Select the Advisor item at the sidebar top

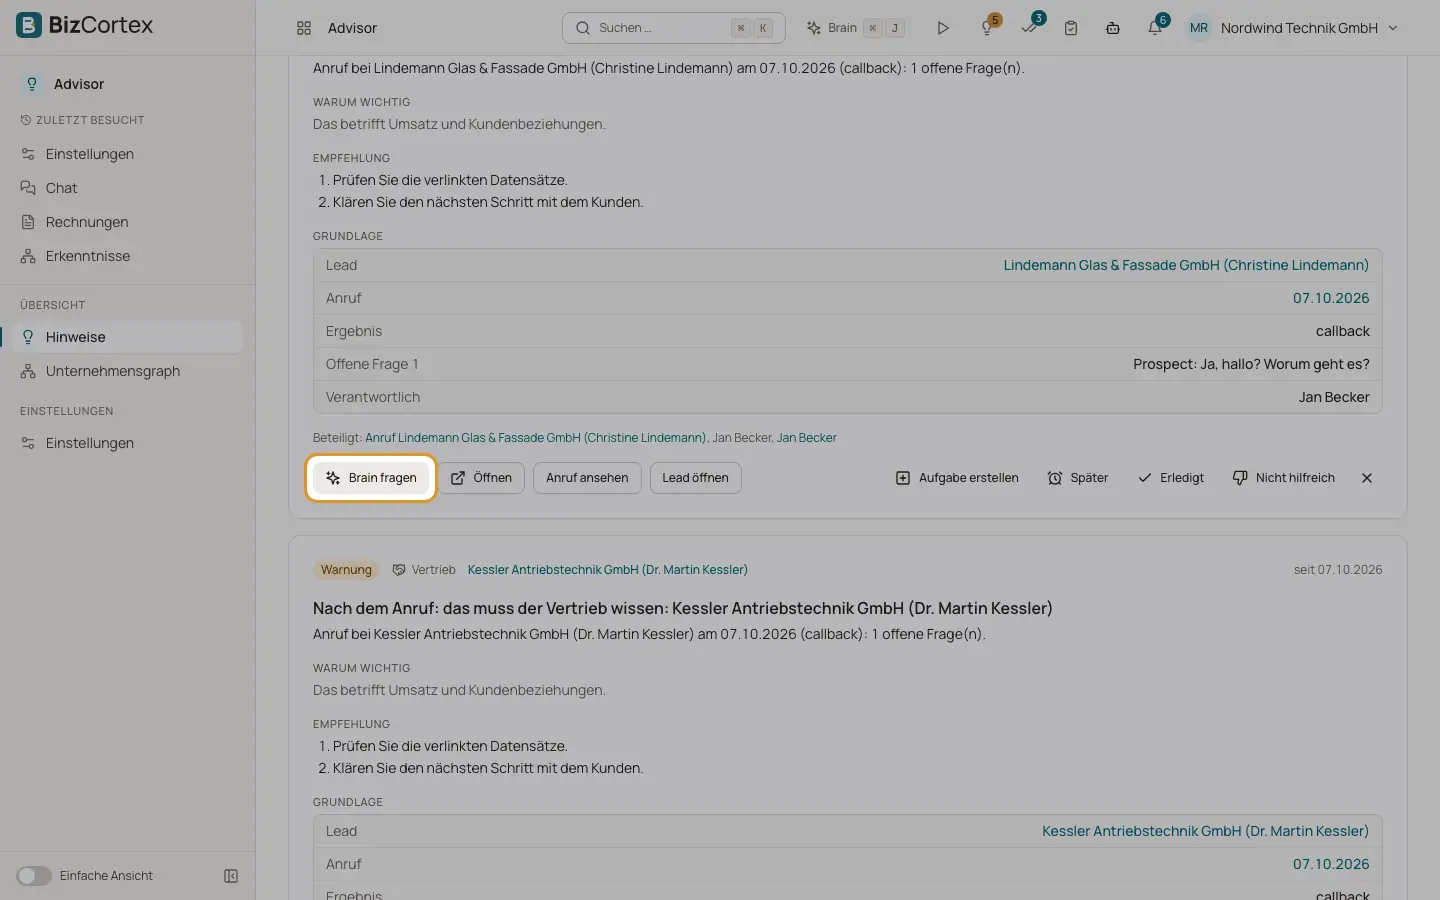[x=78, y=84]
